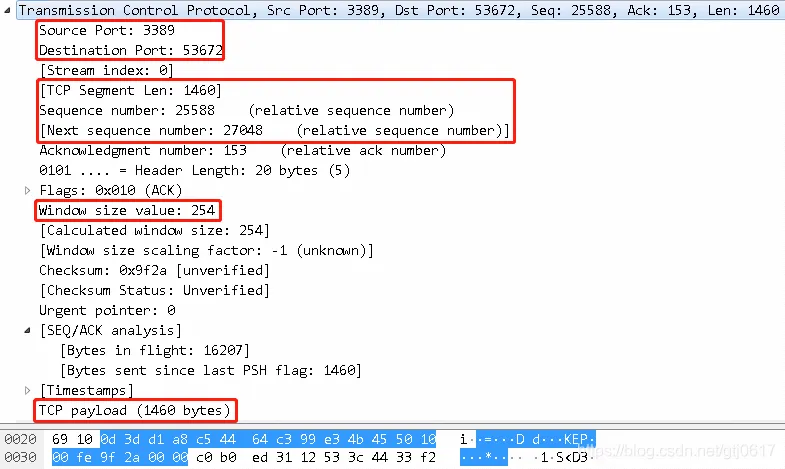This screenshot has height=469, width=785.
Task: Select the [Next sequence number: 27048] row
Action: tap(274, 130)
